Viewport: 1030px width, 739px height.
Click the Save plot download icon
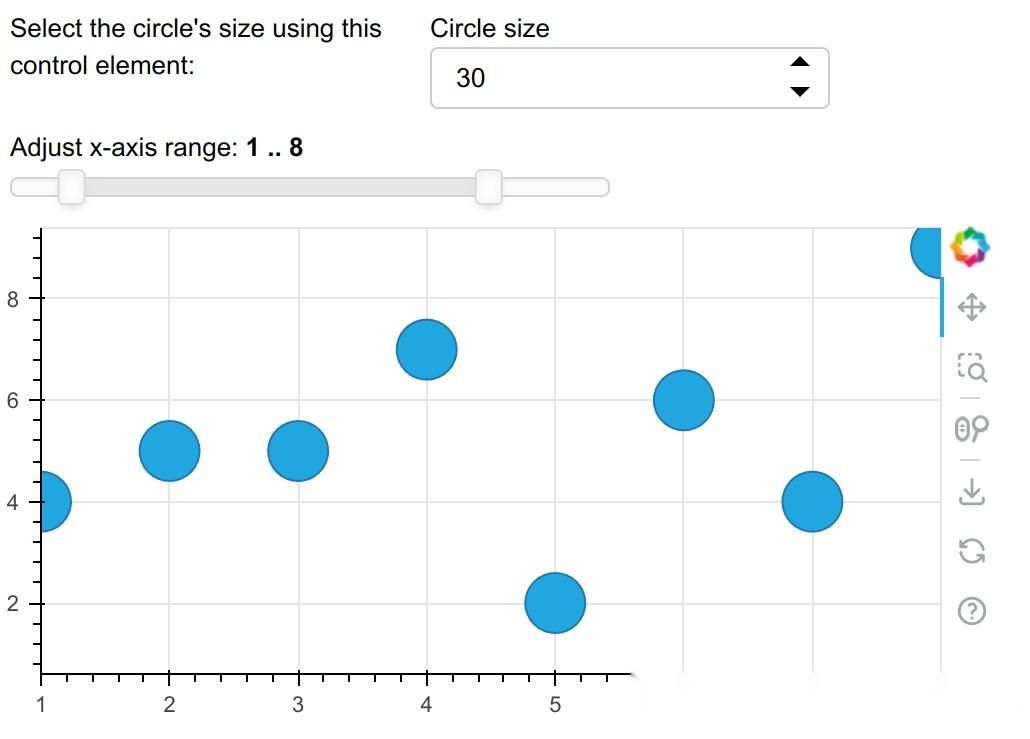(972, 491)
